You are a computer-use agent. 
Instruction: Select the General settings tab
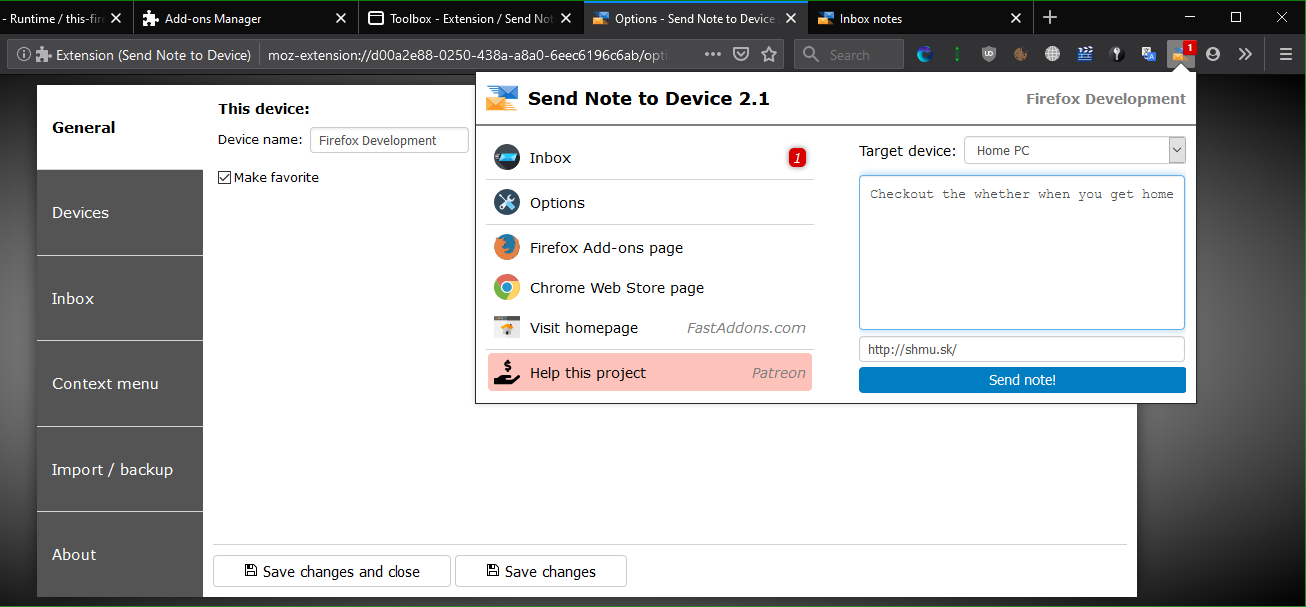tap(120, 127)
